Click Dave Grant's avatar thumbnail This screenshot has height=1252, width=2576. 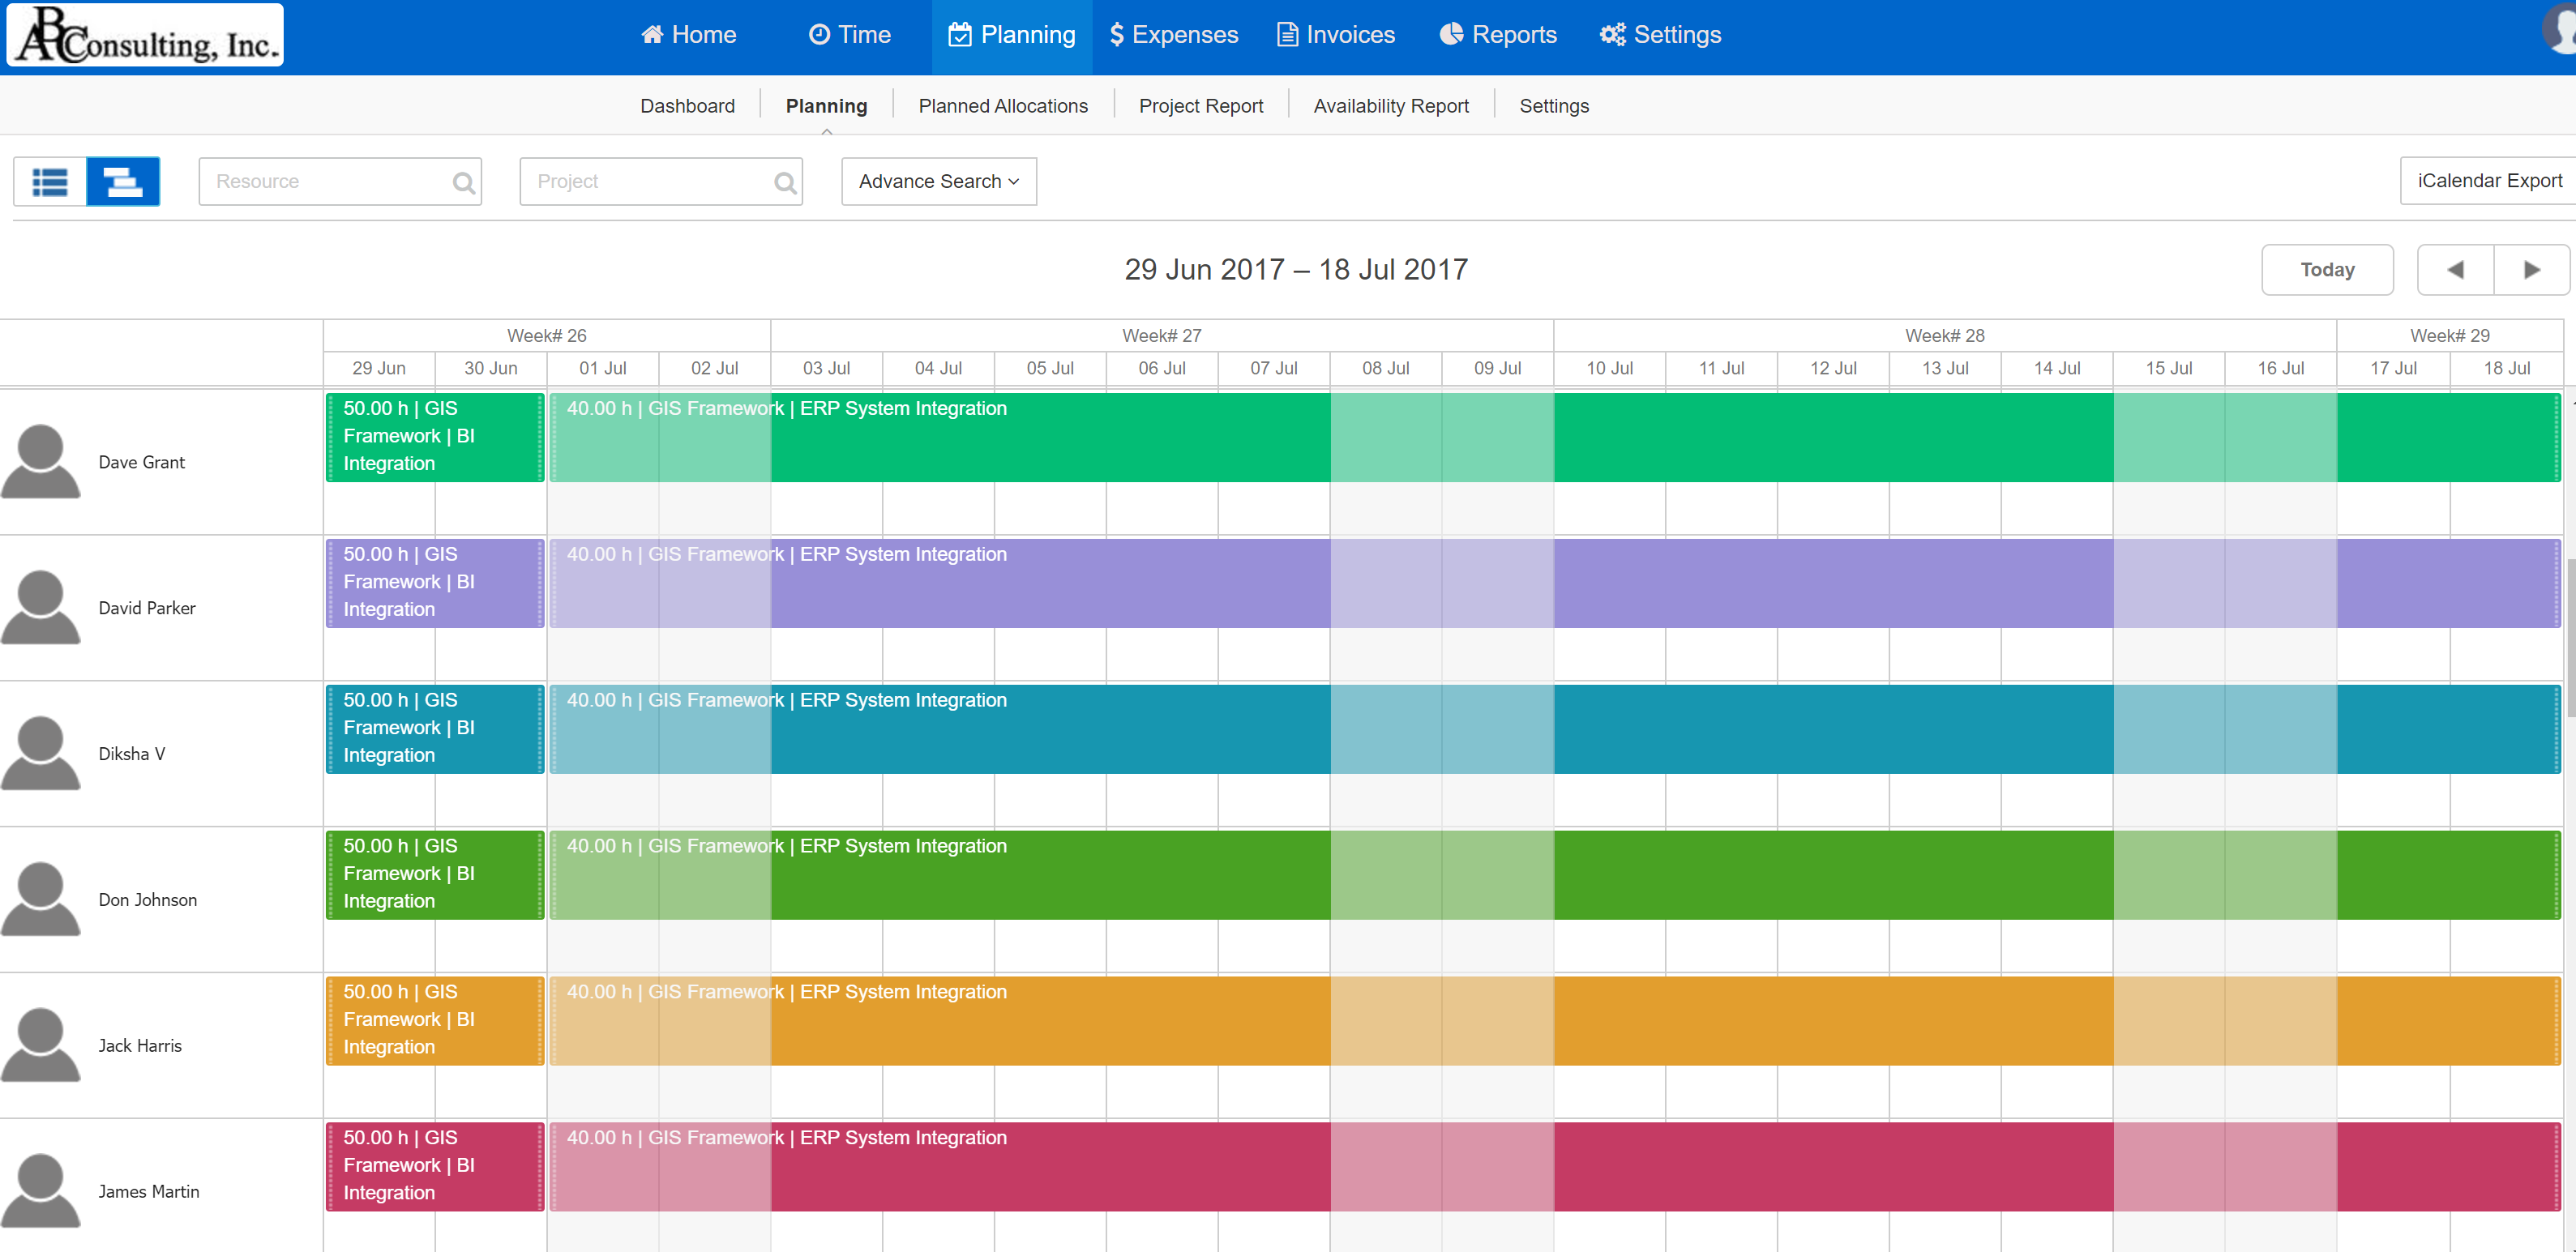41,461
